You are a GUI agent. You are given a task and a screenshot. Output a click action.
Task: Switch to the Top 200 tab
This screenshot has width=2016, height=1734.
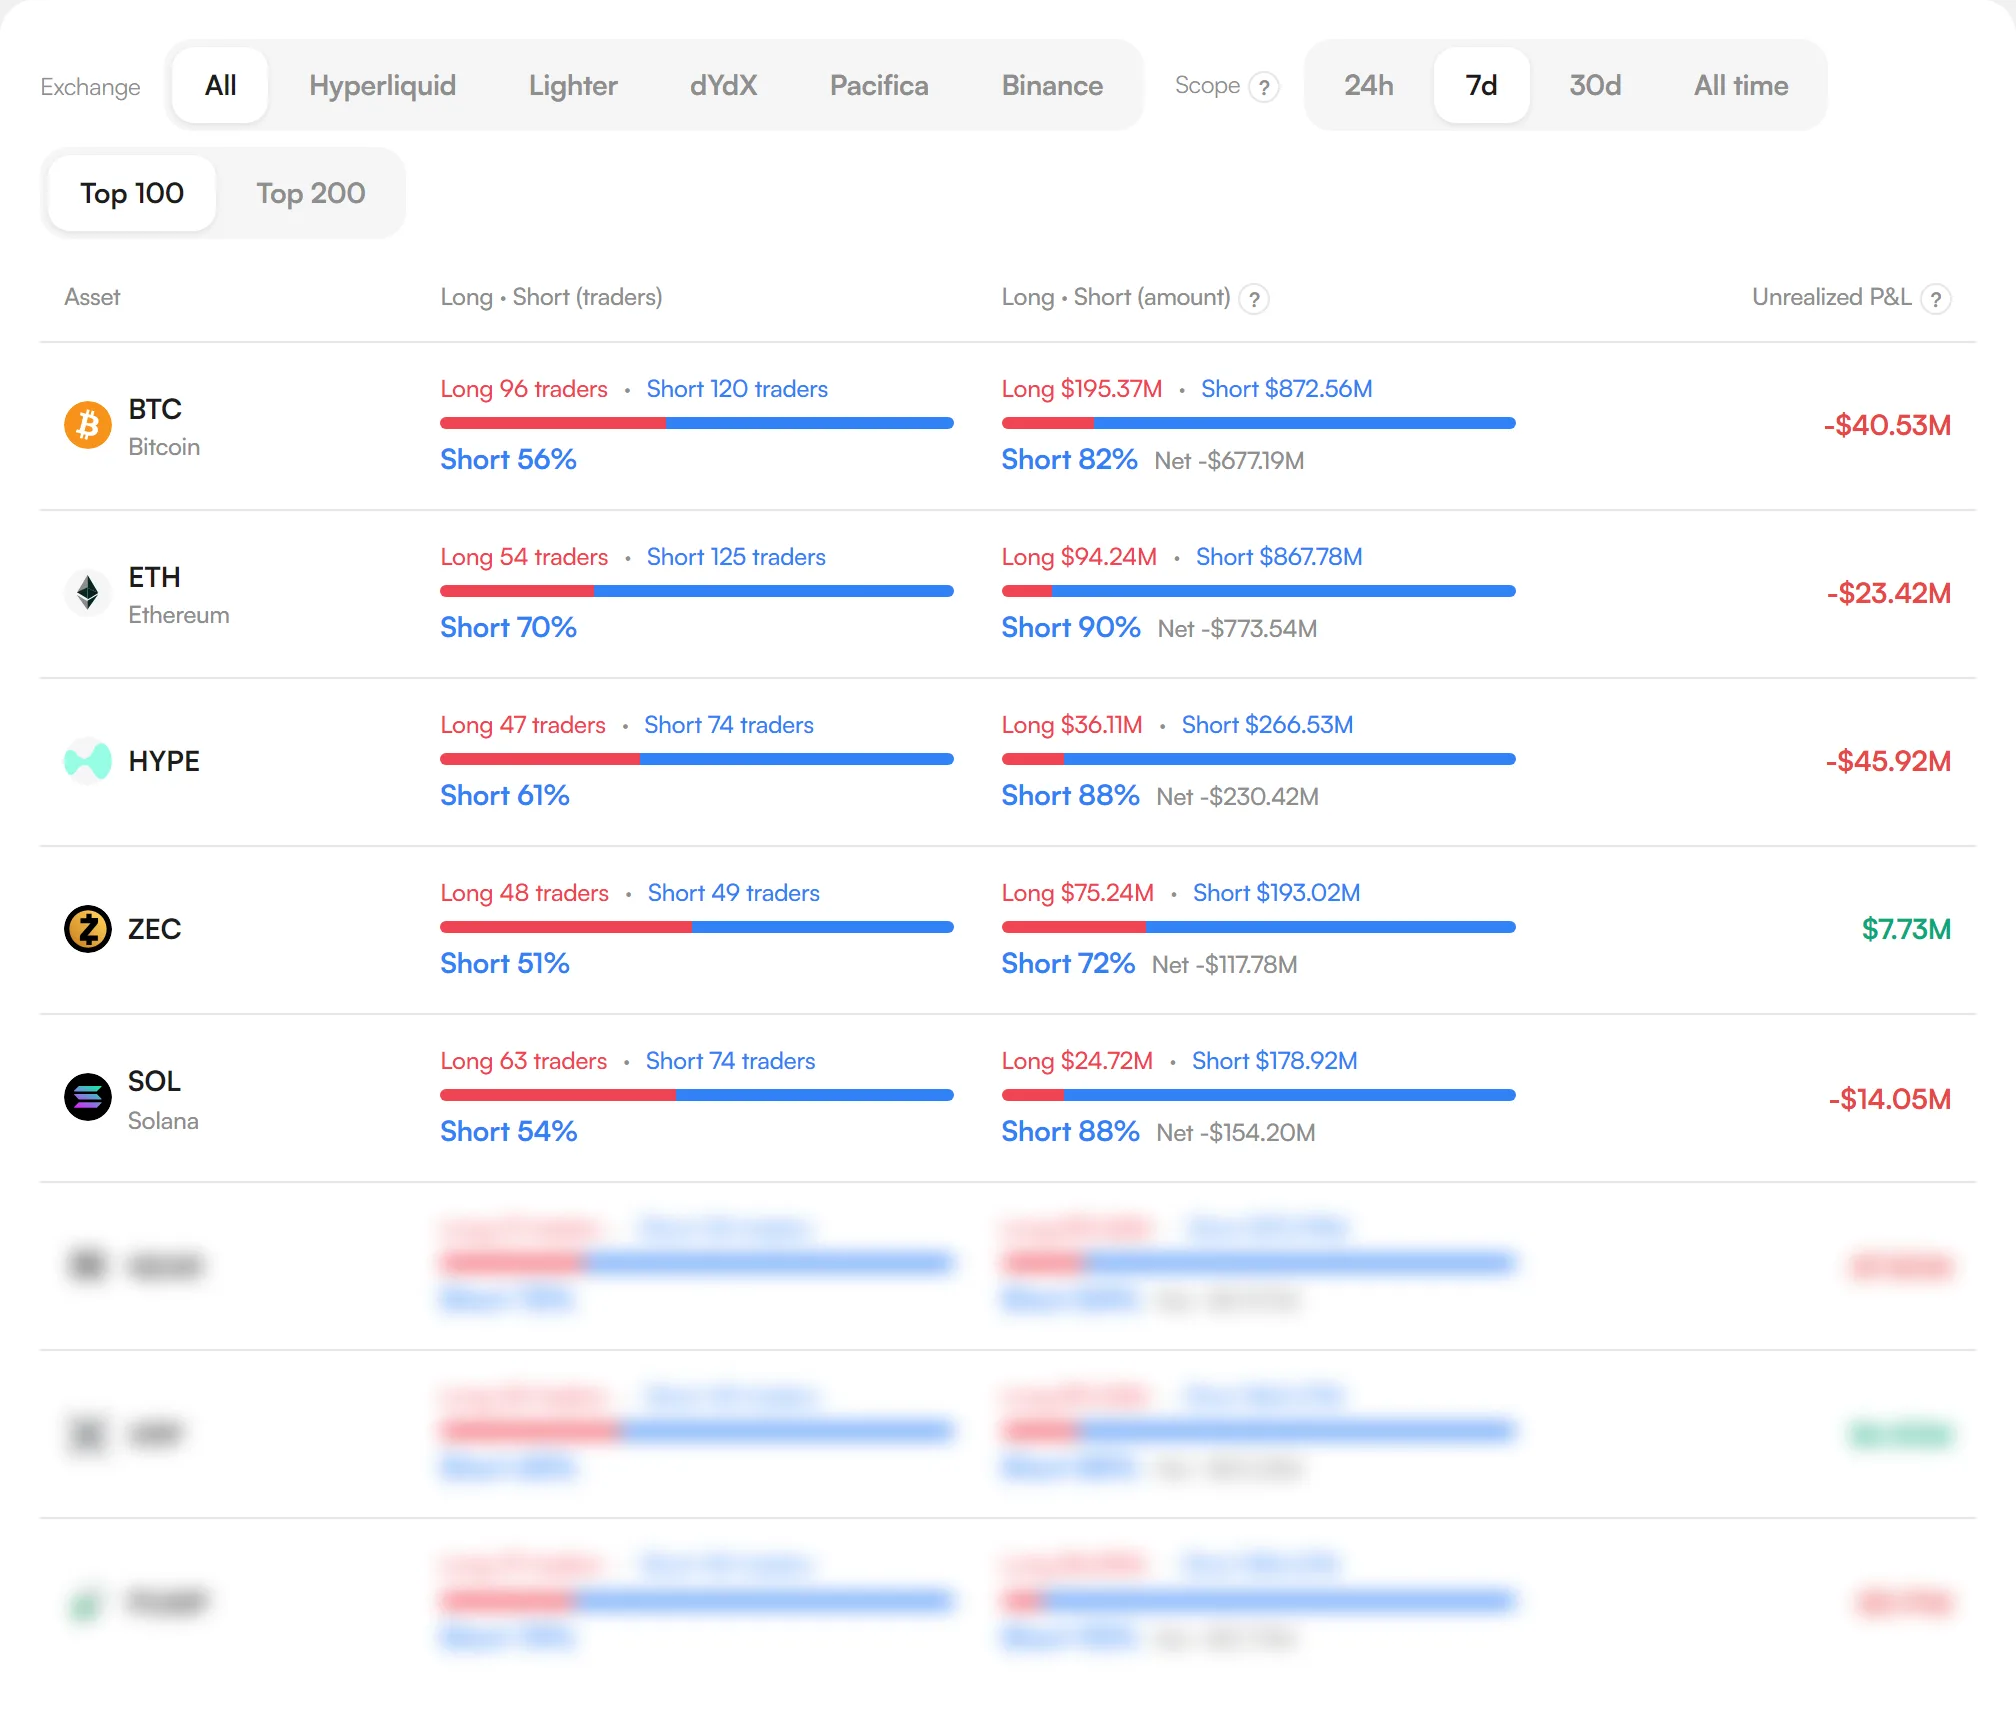(x=311, y=193)
